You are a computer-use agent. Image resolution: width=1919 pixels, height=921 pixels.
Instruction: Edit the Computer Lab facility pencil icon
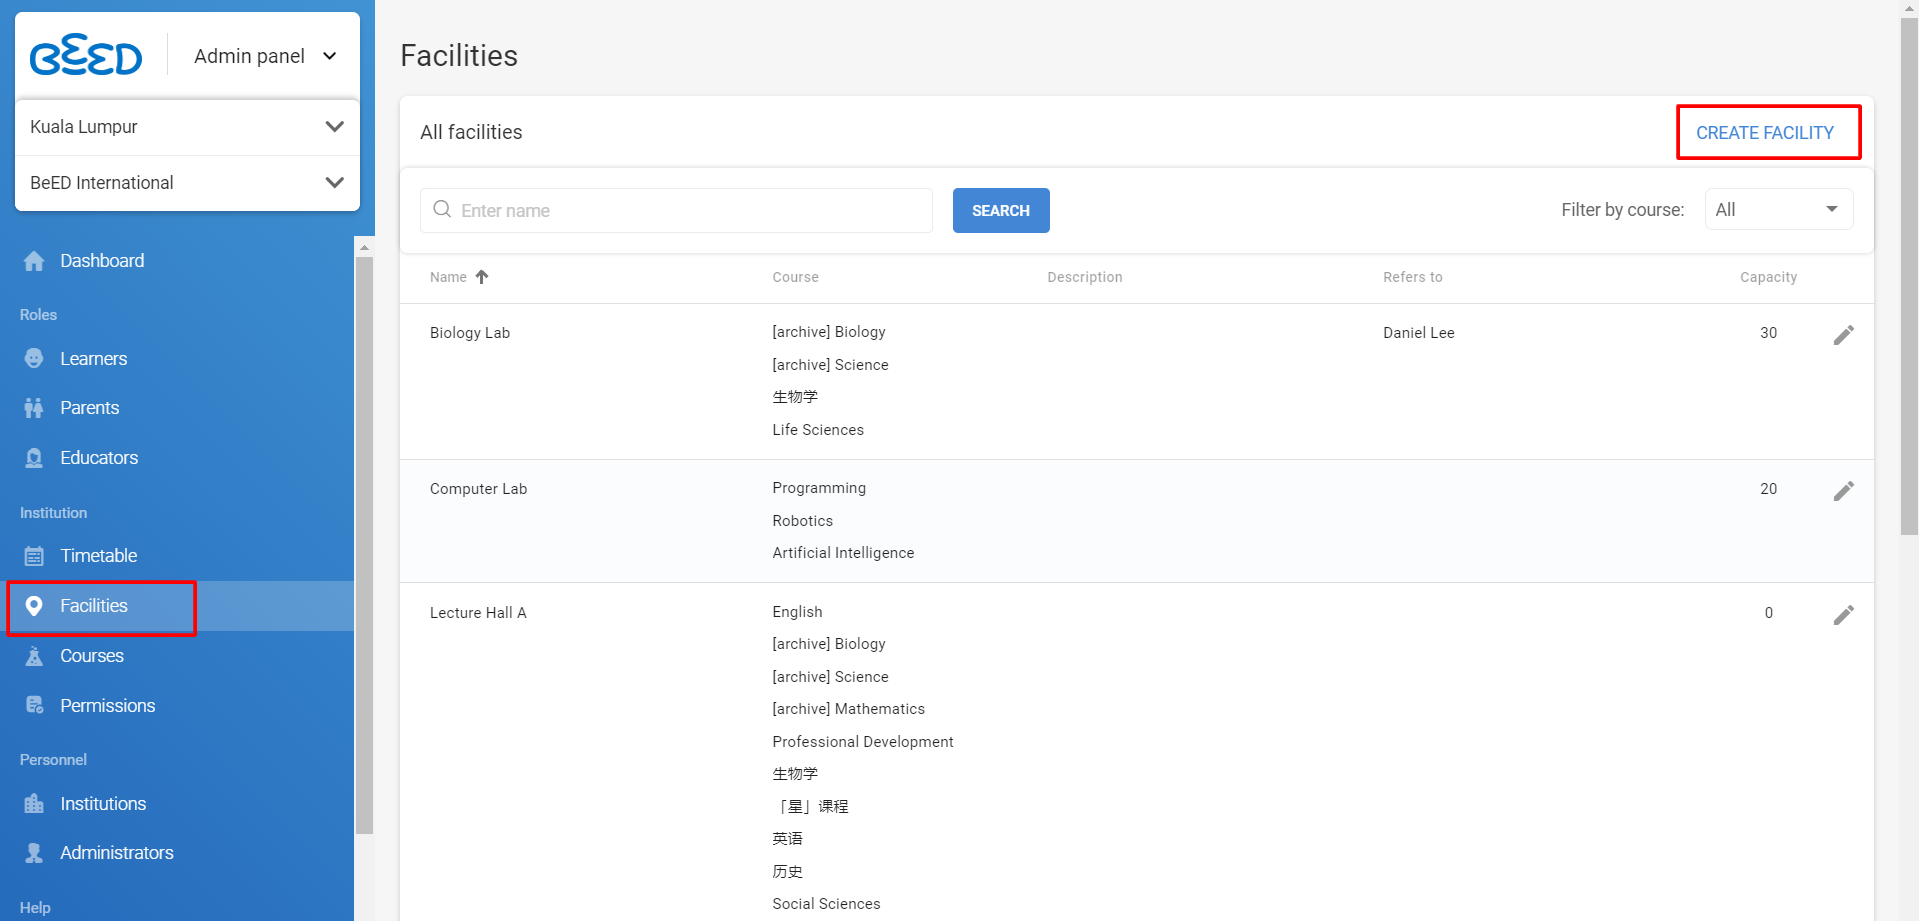pyautogui.click(x=1843, y=491)
